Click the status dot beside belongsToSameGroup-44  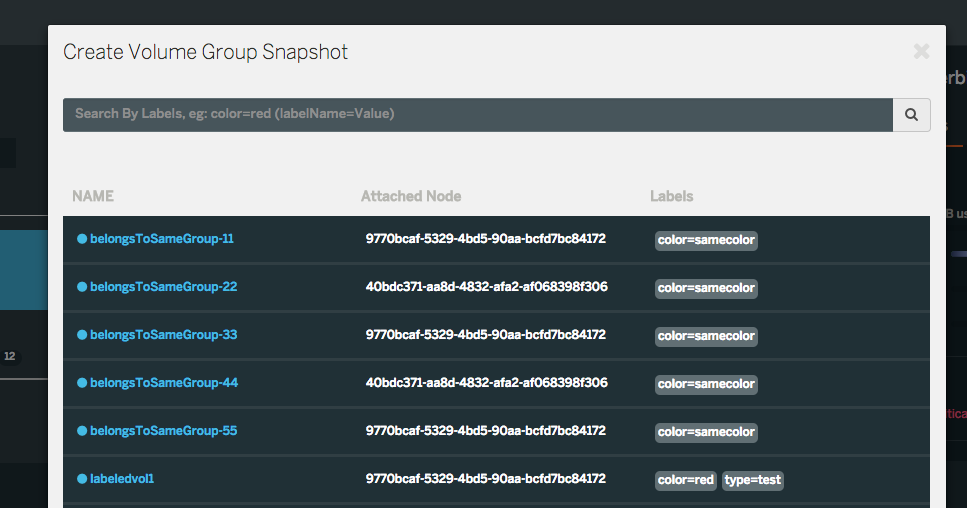click(x=82, y=383)
